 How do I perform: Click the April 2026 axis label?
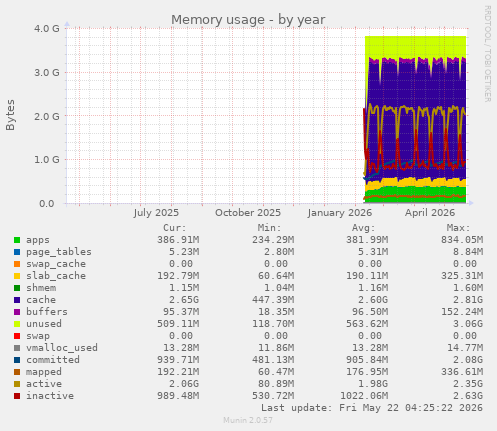pos(430,213)
